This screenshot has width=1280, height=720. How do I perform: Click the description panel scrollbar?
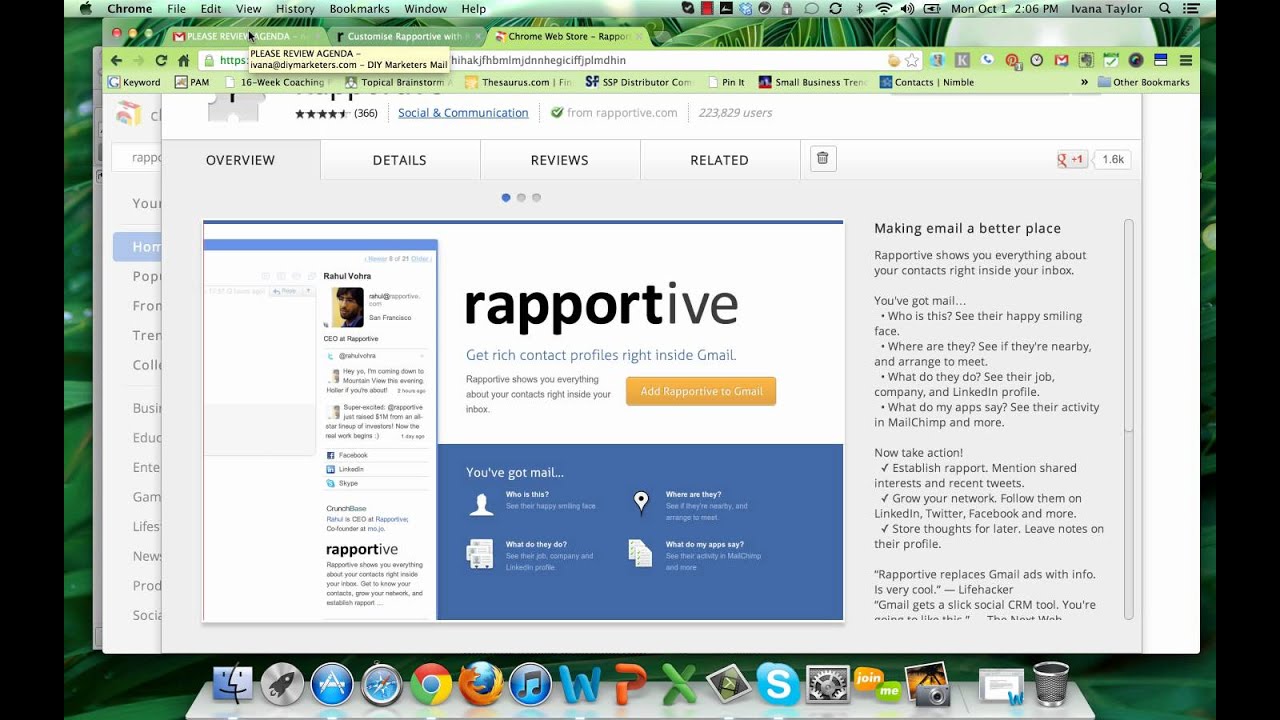pyautogui.click(x=1129, y=325)
